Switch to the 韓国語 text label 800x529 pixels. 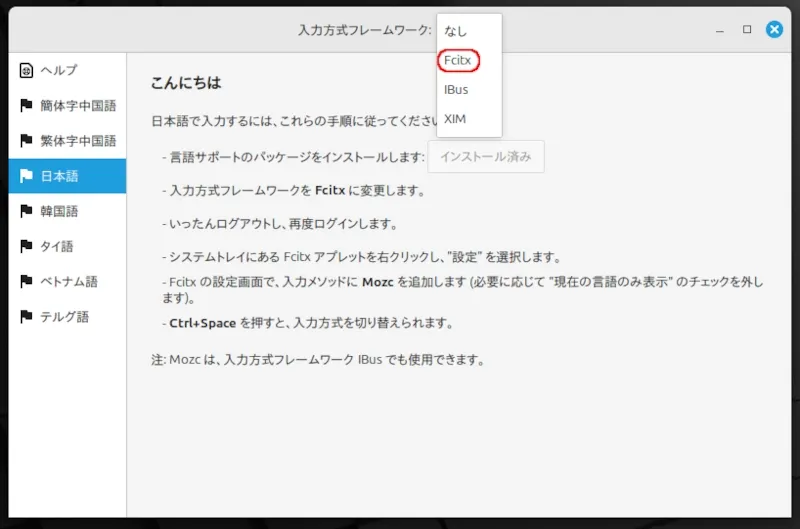click(59, 211)
